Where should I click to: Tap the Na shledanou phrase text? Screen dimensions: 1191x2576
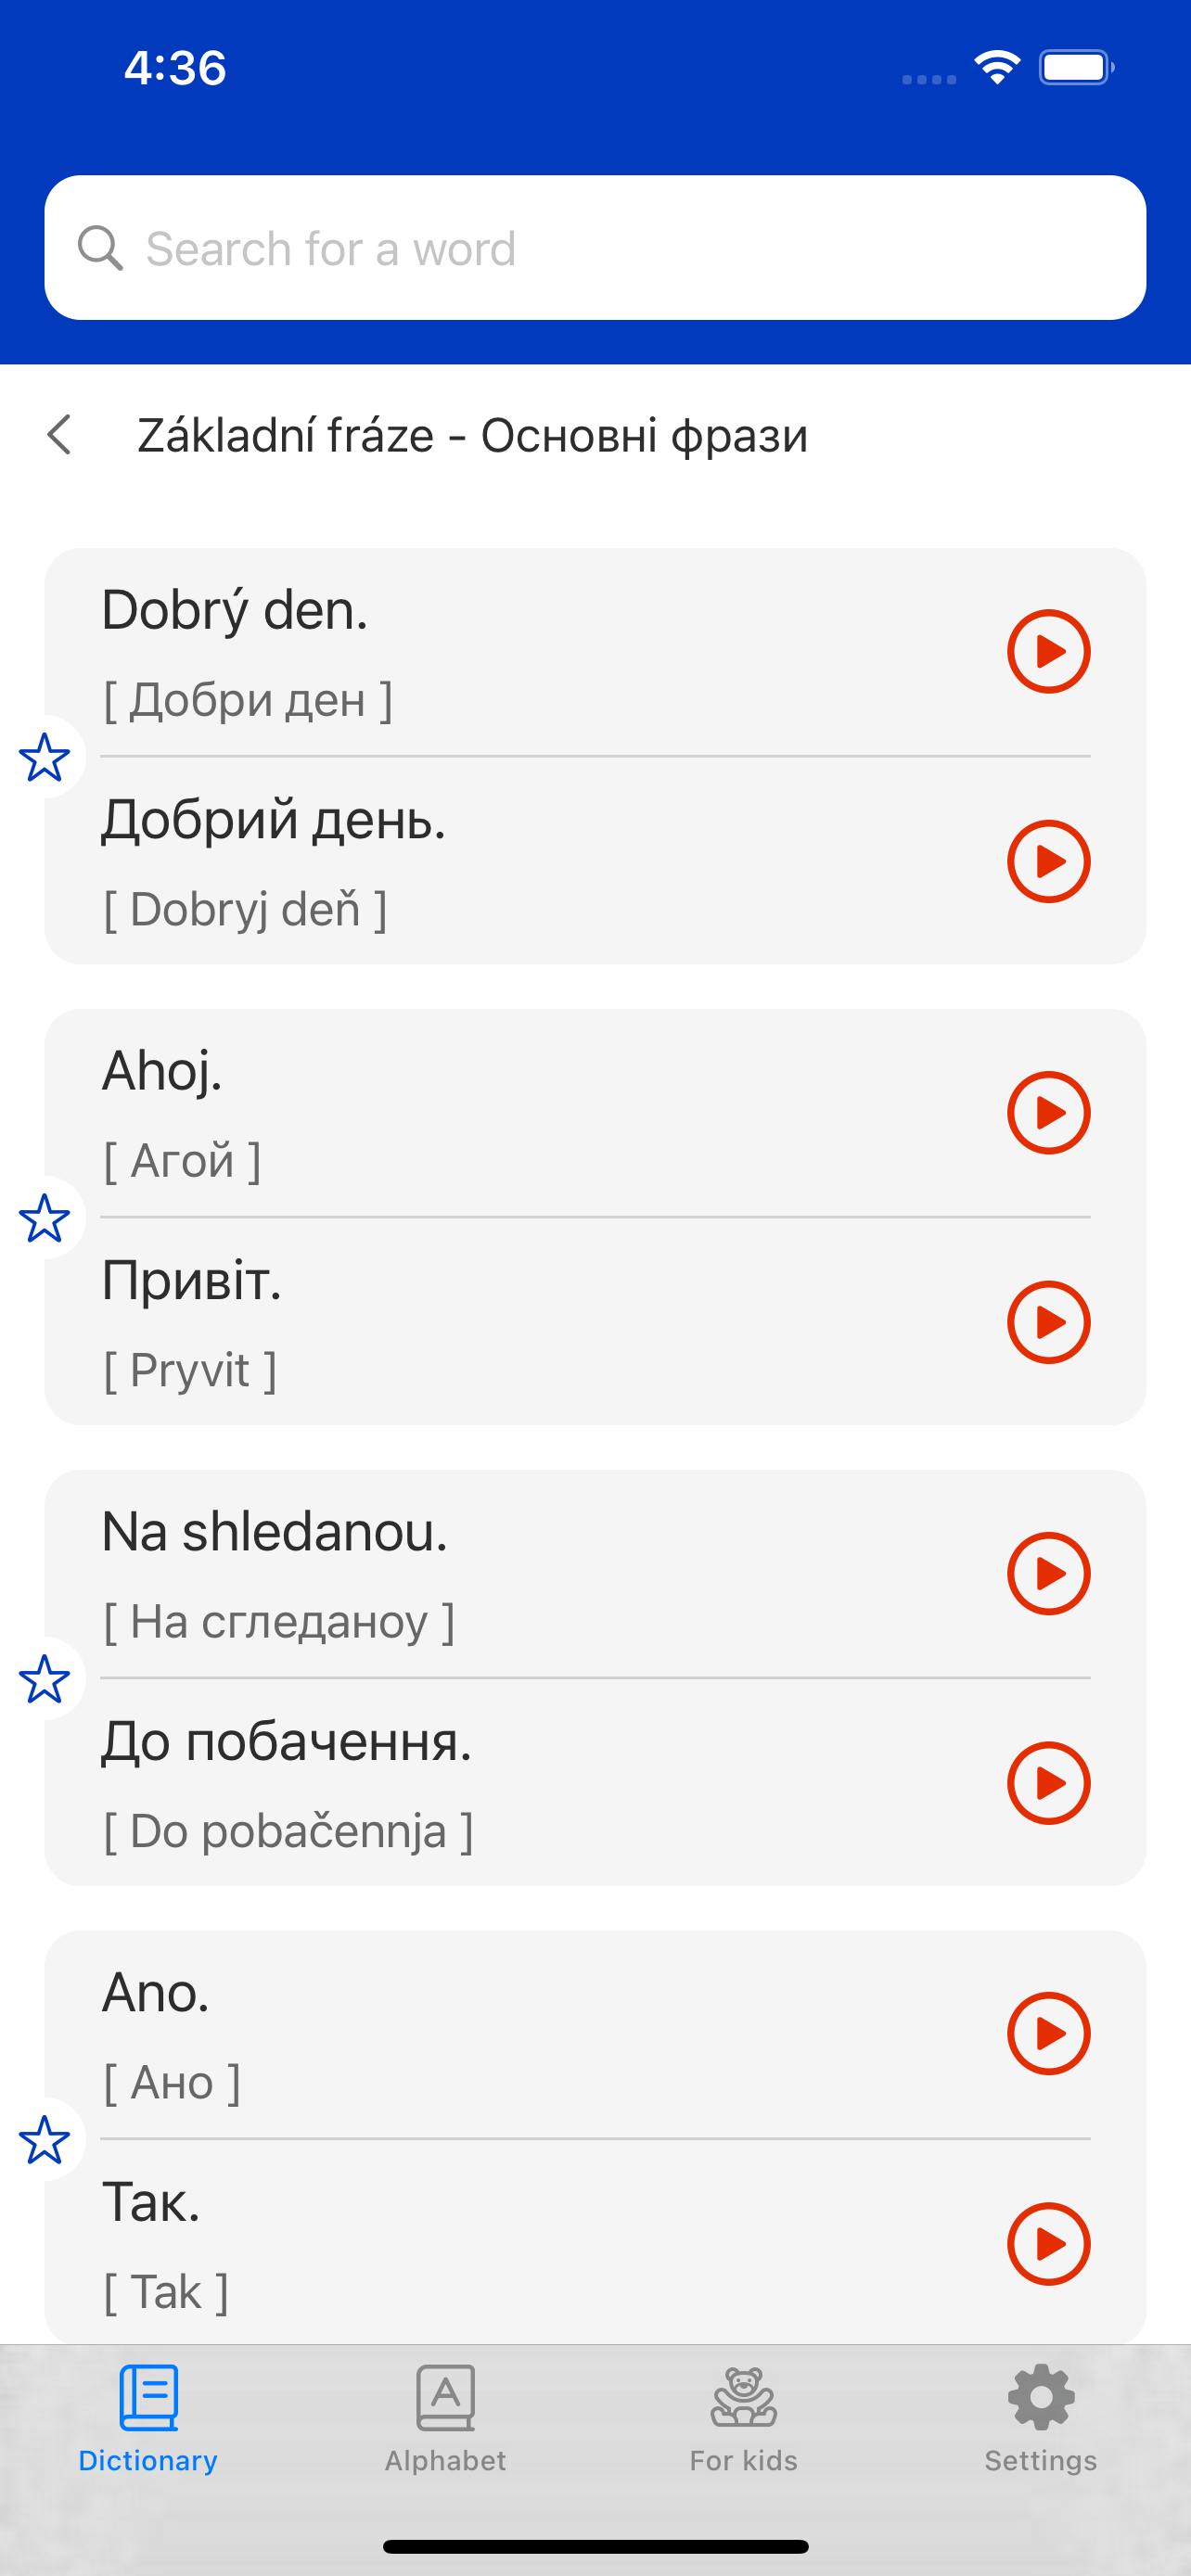click(x=275, y=1532)
